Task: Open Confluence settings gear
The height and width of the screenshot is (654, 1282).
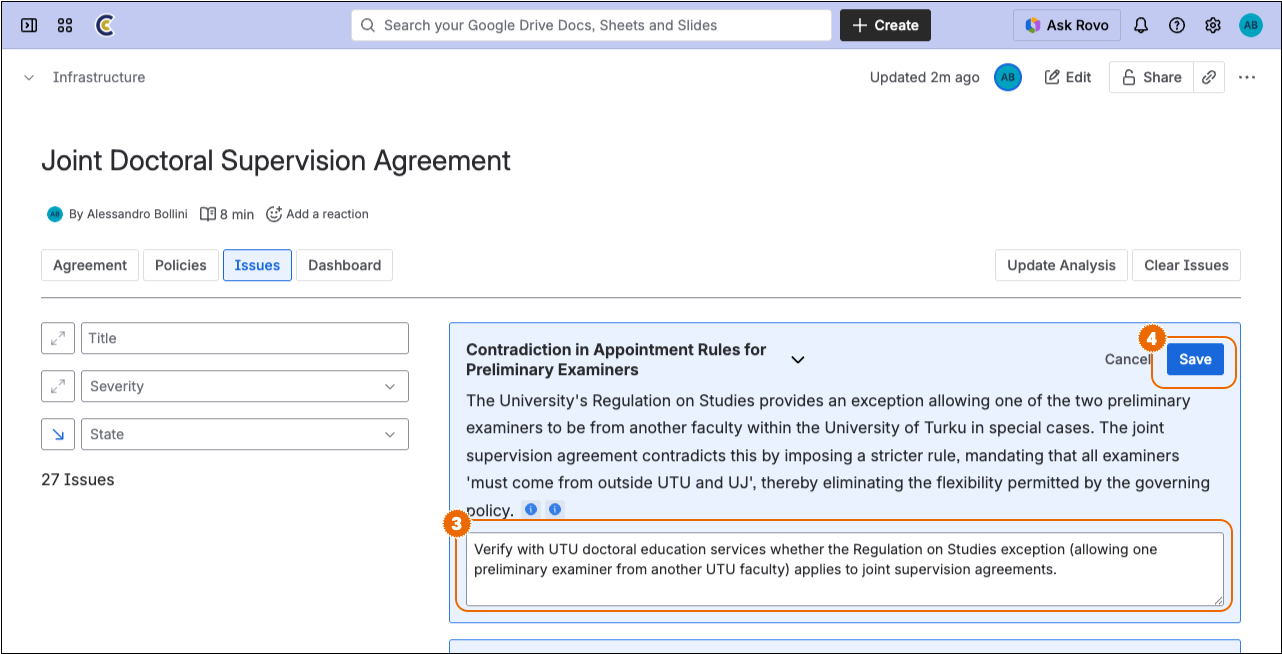Action: pos(1213,25)
